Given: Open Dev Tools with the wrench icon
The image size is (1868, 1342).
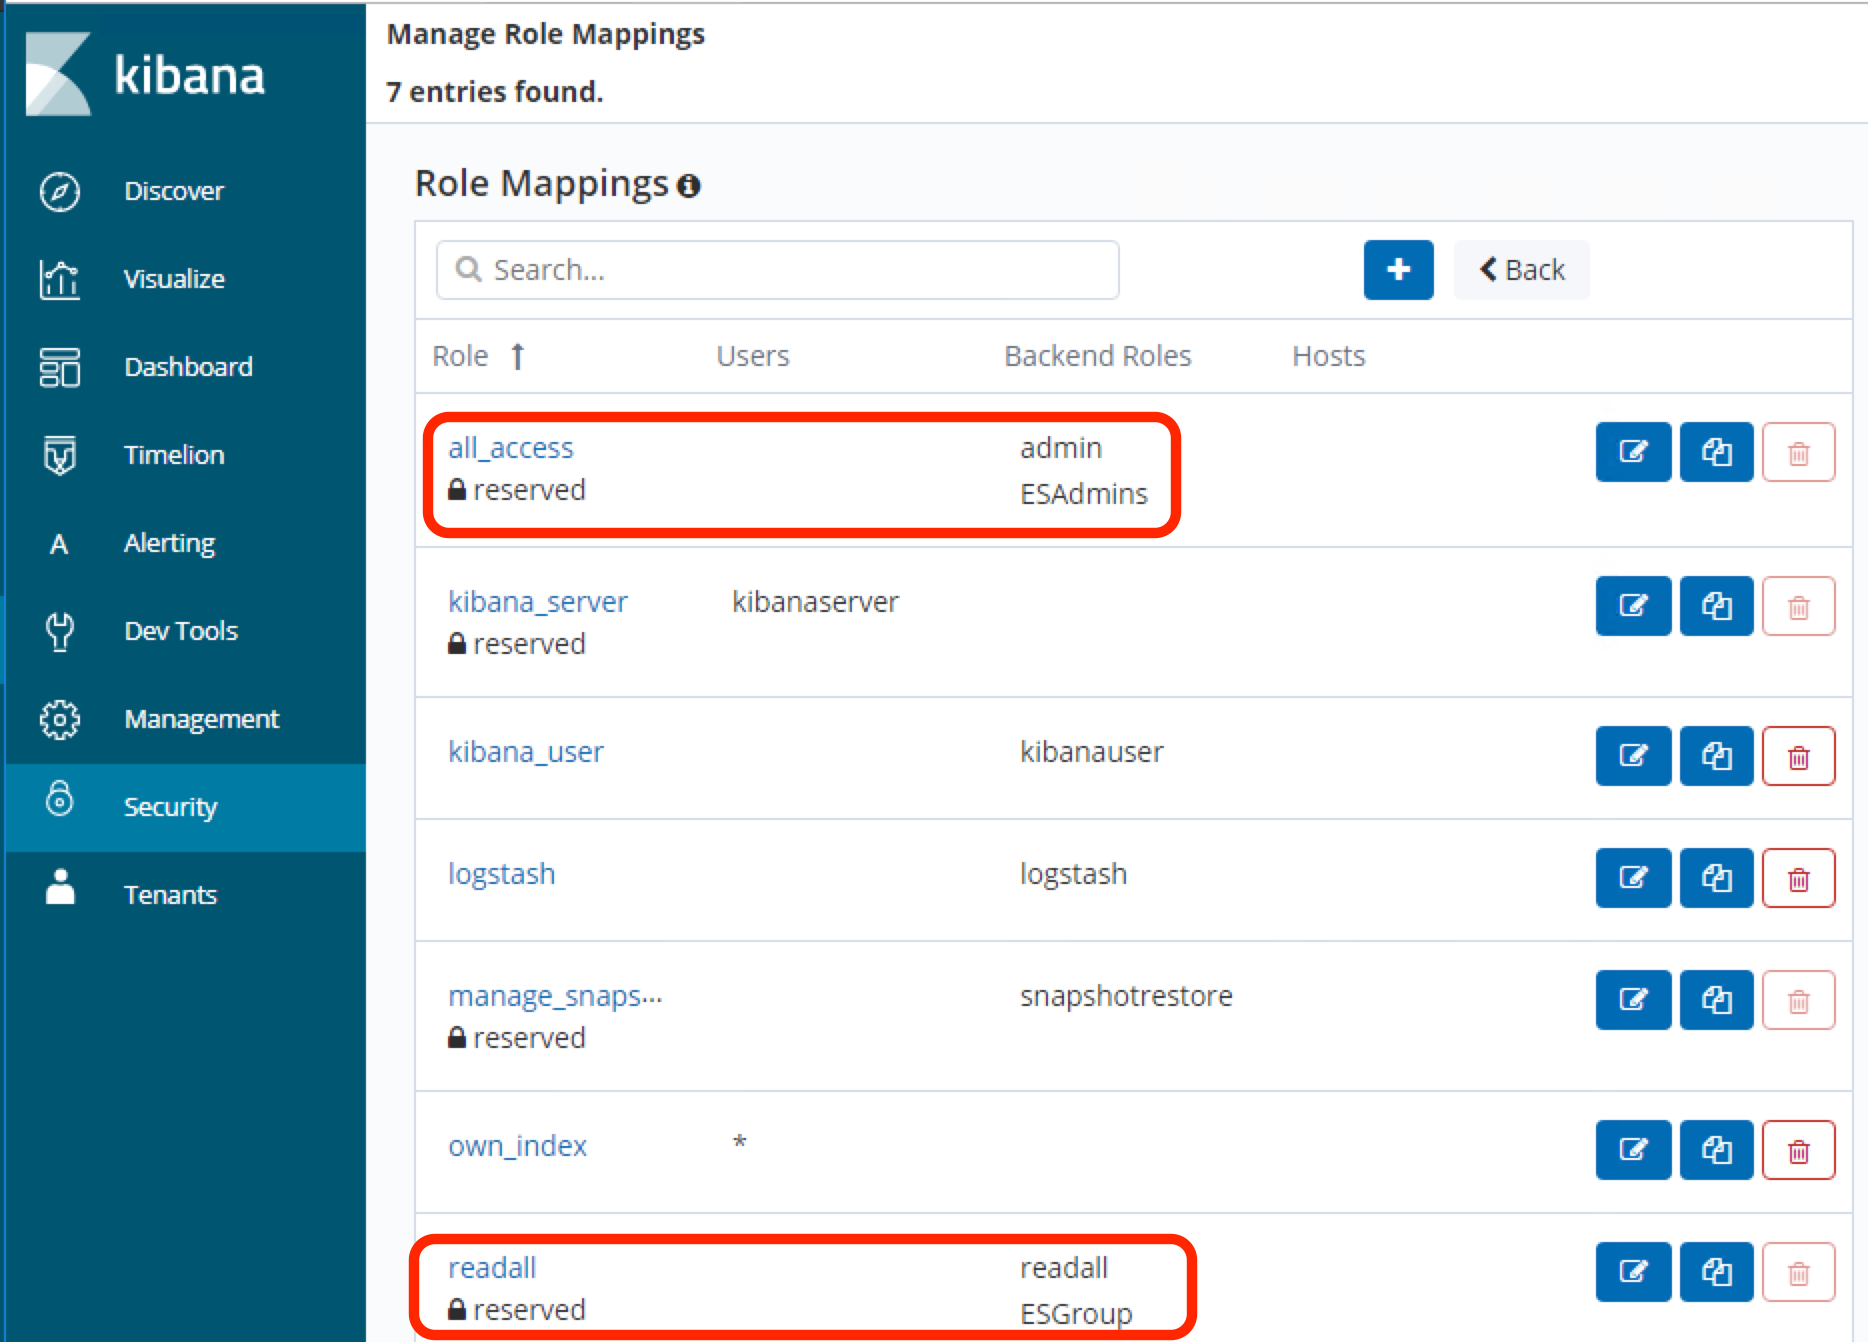Looking at the screenshot, I should (59, 631).
